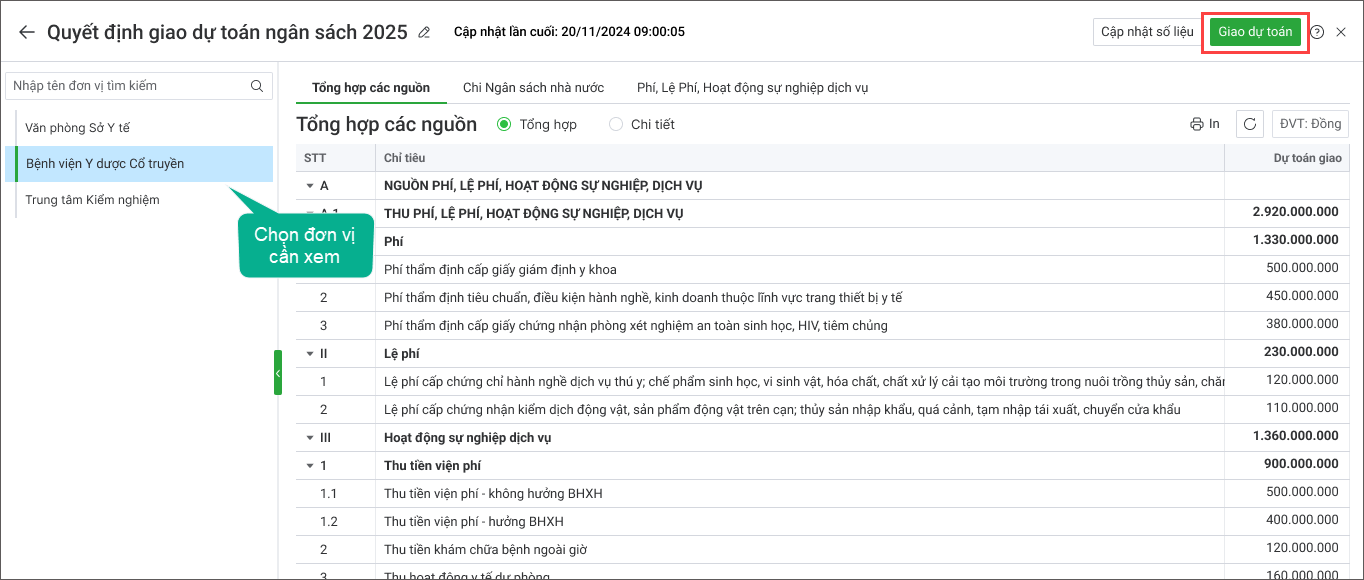Viewport: 1364px width, 580px height.
Task: Open Phí, Lệ Phí, Hoạt động sự nghiệp tab
Action: pos(752,87)
